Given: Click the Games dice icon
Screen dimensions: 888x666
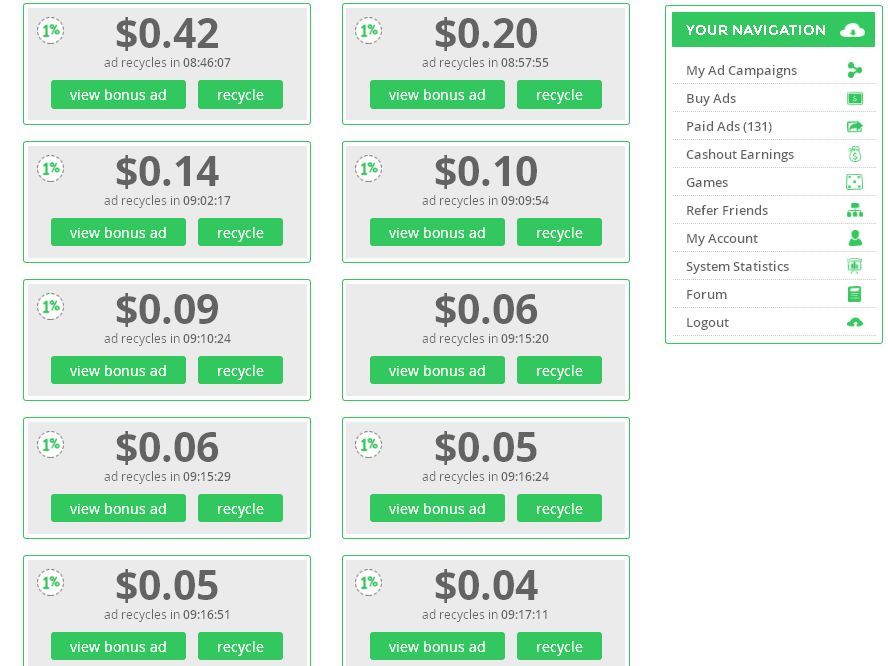Looking at the screenshot, I should [855, 182].
